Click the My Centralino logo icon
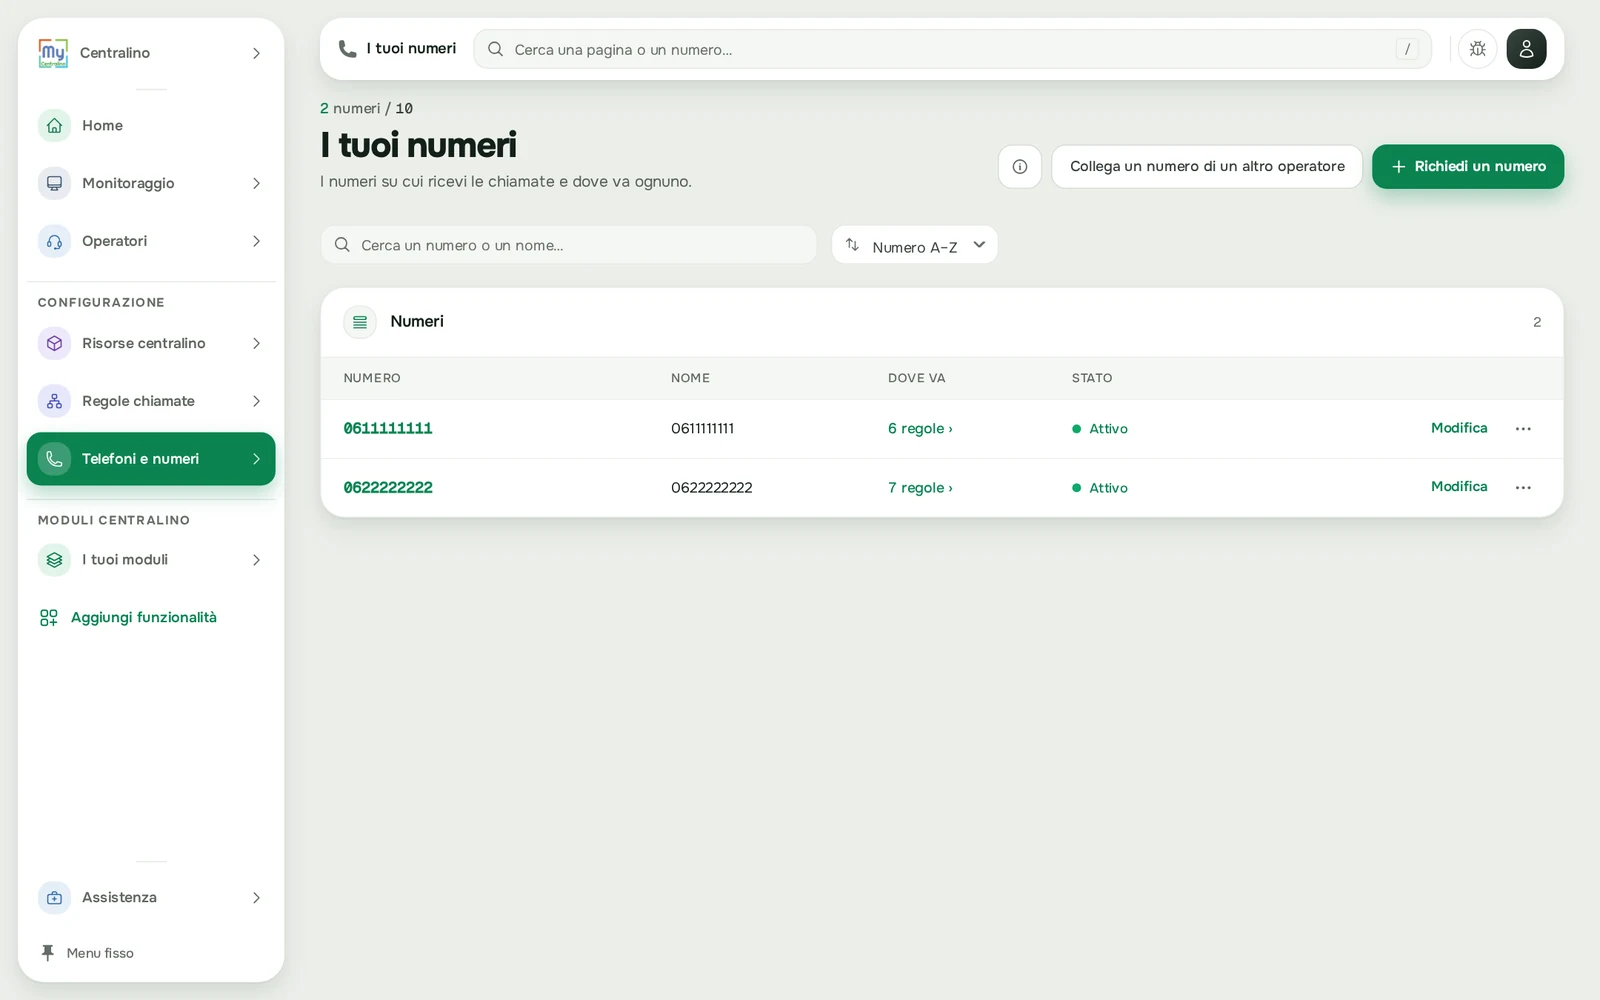The height and width of the screenshot is (1000, 1600). point(53,53)
